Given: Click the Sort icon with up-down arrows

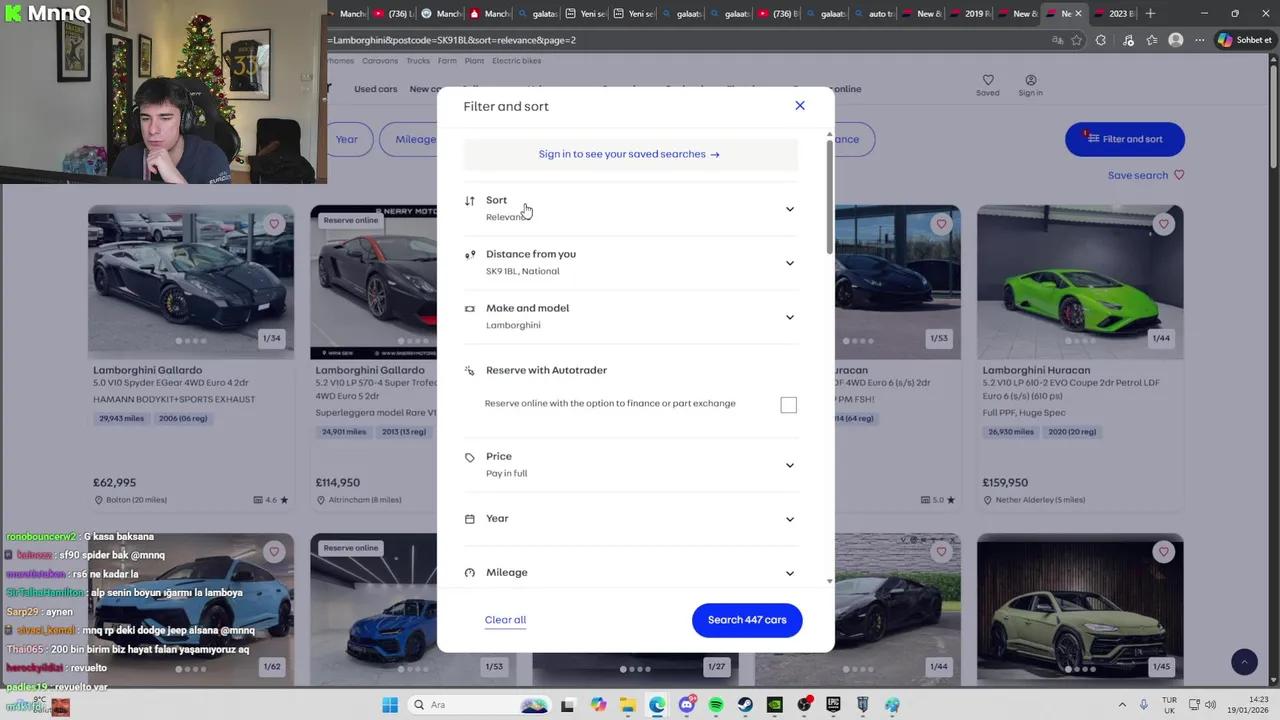Looking at the screenshot, I should point(469,201).
